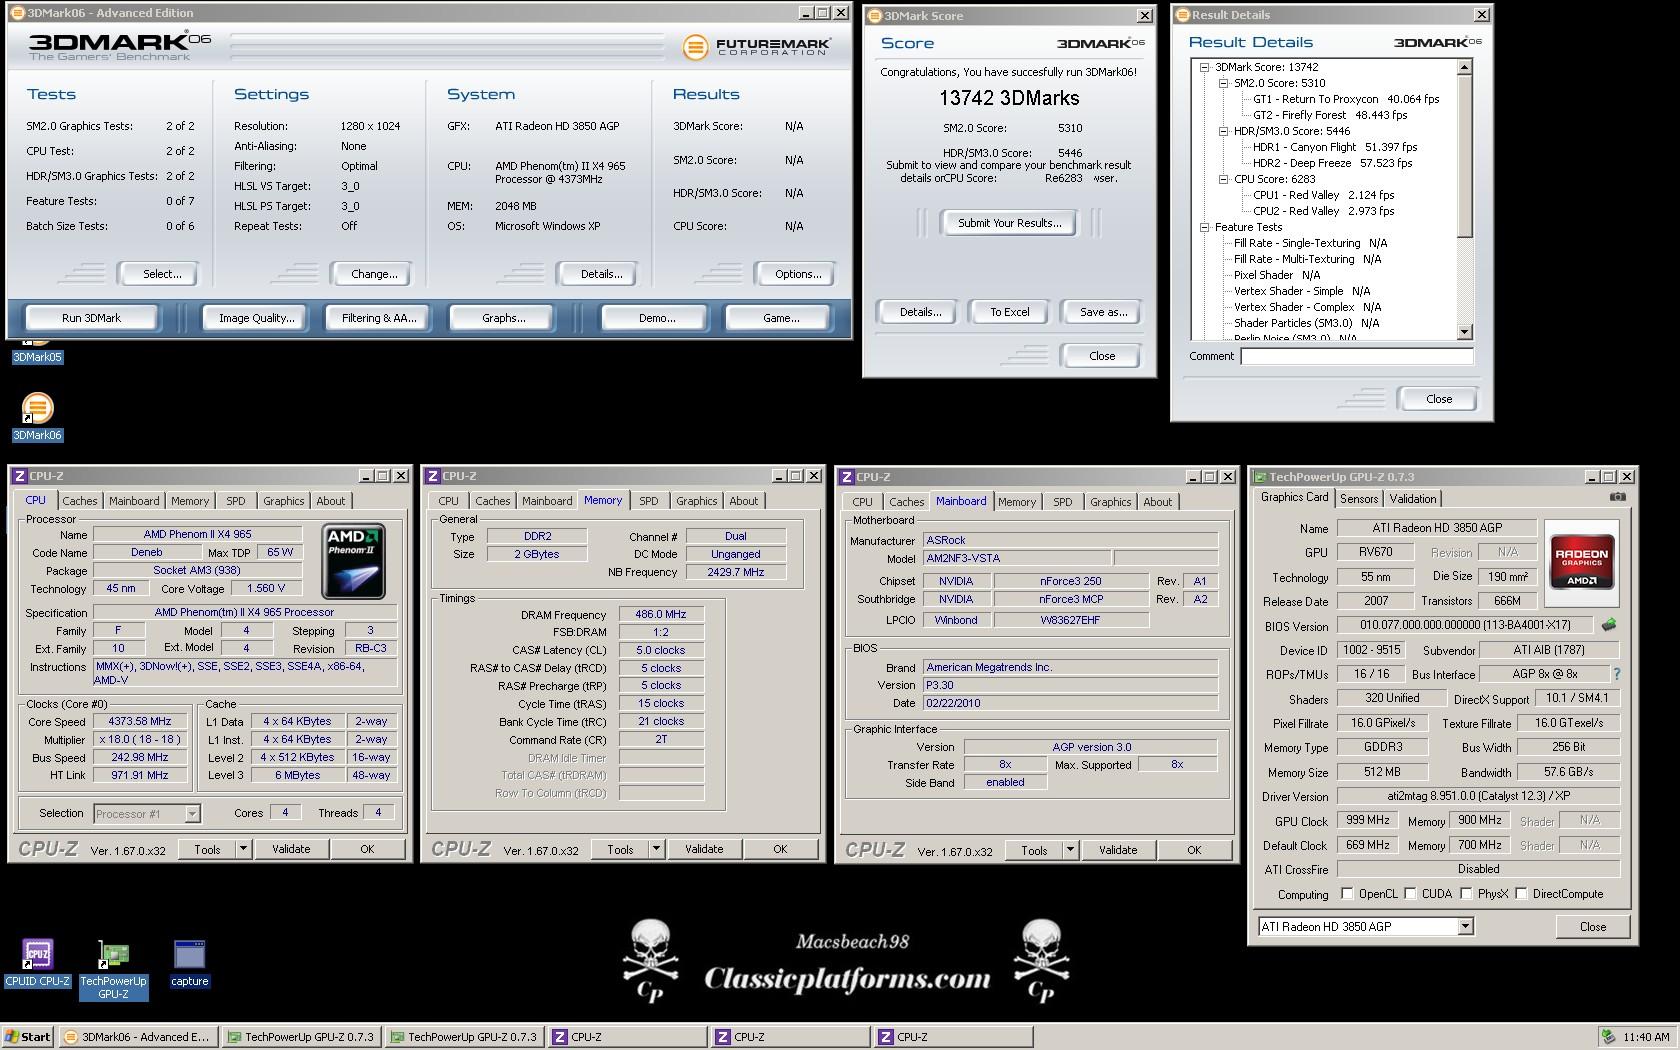This screenshot has height=1050, width=1680.
Task: Launch TechPowerUp GPU-Z desktop icon
Action: pos(113,969)
